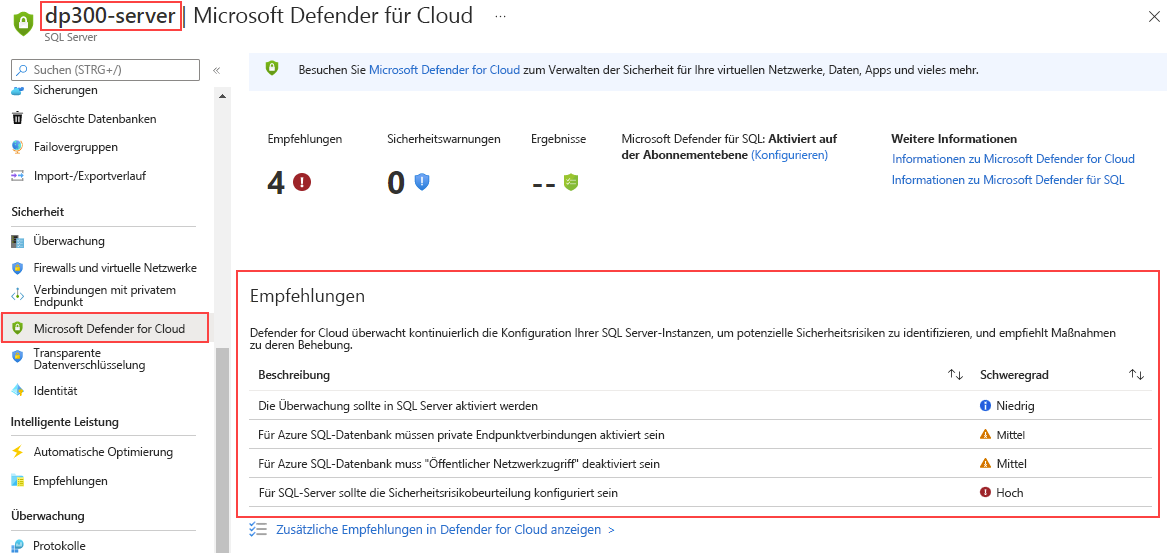The image size is (1167, 553).
Task: Open Sicherheitsrisikobeurteilung konfiguriert recommendation
Action: tap(438, 493)
